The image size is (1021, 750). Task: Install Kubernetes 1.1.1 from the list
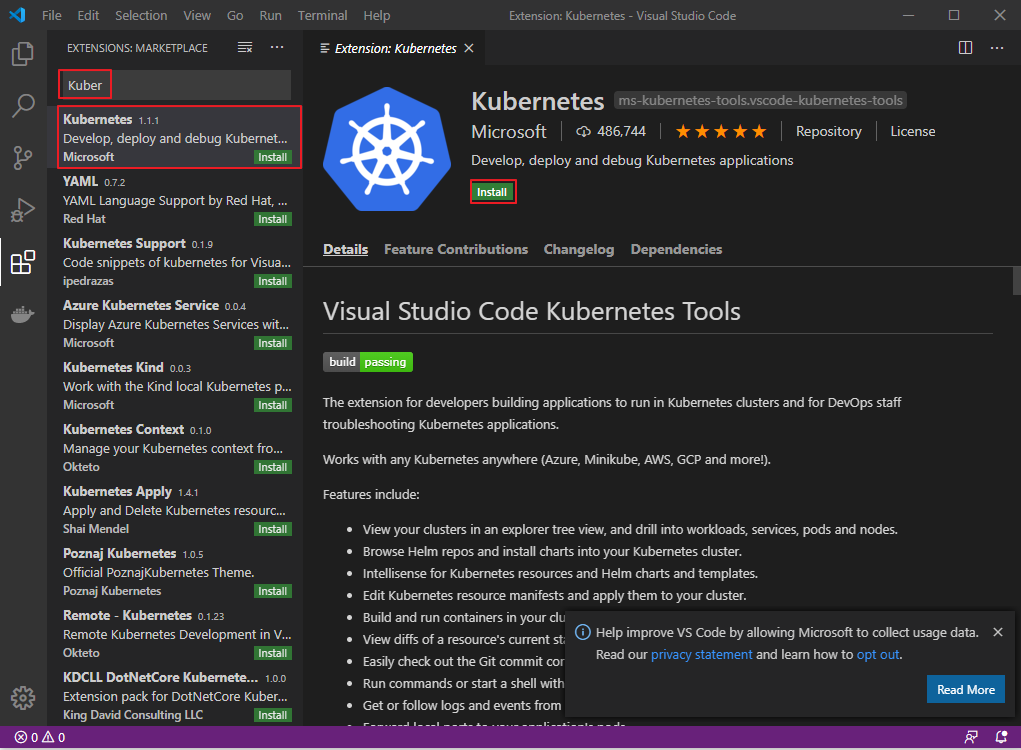(x=272, y=157)
